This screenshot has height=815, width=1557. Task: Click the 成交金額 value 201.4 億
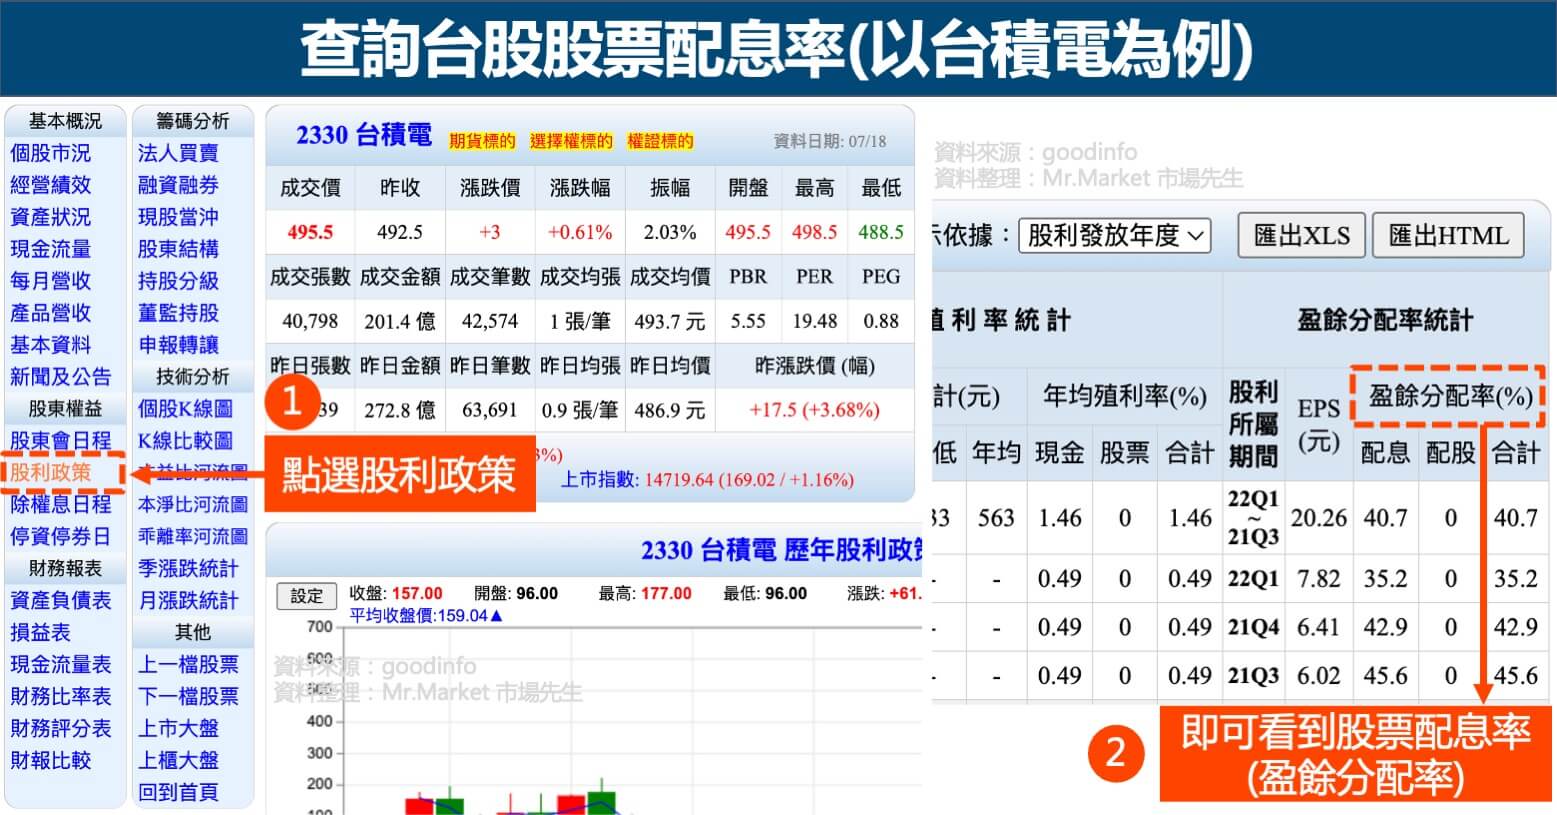tap(400, 321)
